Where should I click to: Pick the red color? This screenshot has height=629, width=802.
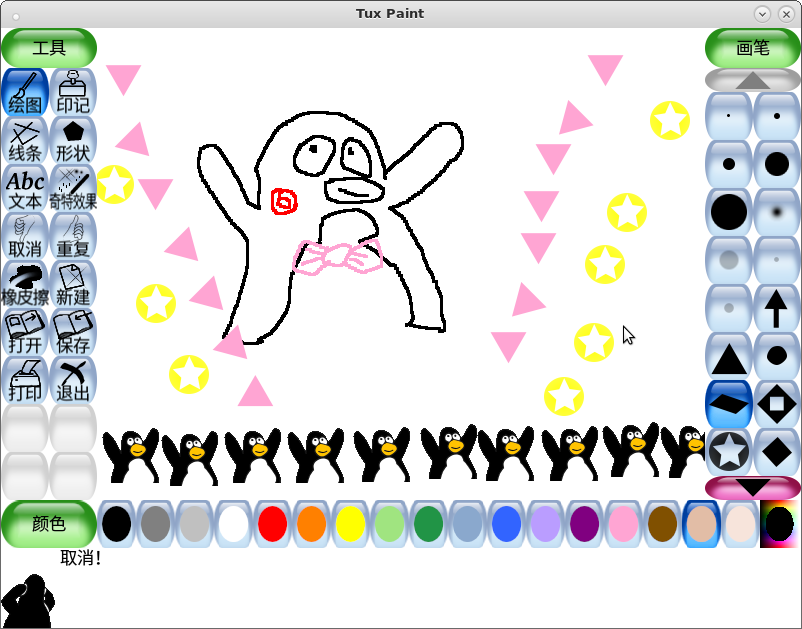(x=272, y=524)
